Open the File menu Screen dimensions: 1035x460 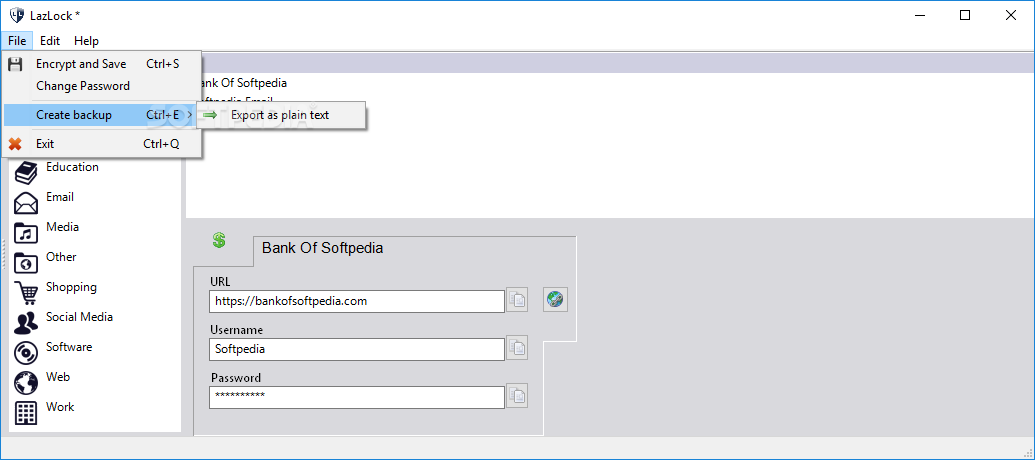tap(17, 41)
